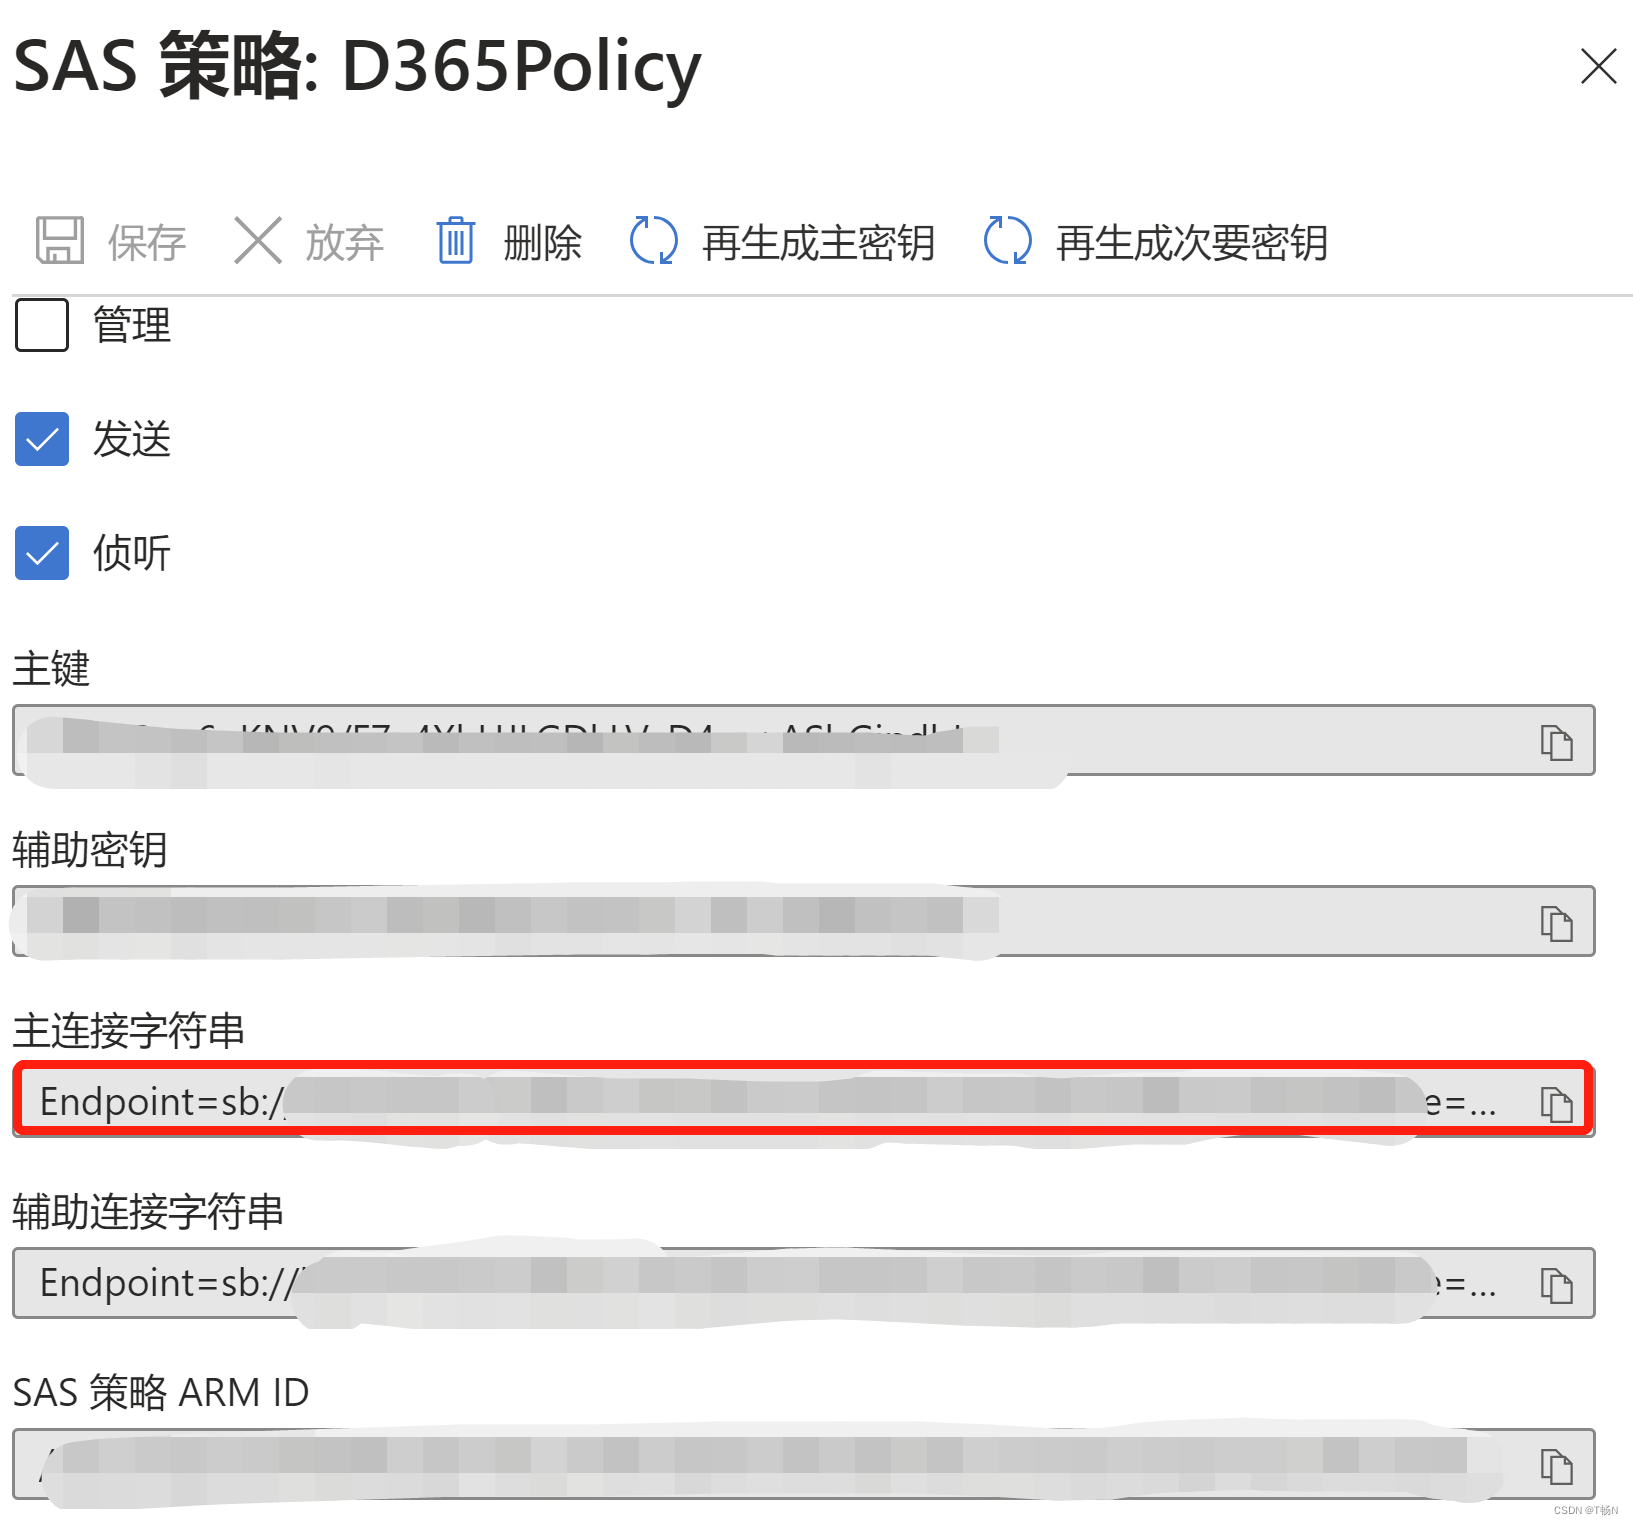Copy the SAS policy ARM ID

pos(1556,1466)
